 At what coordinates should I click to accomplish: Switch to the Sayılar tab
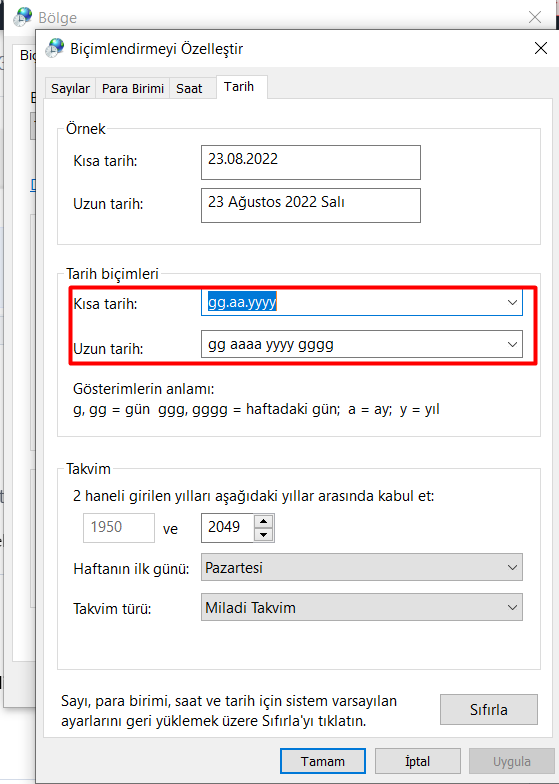point(70,88)
